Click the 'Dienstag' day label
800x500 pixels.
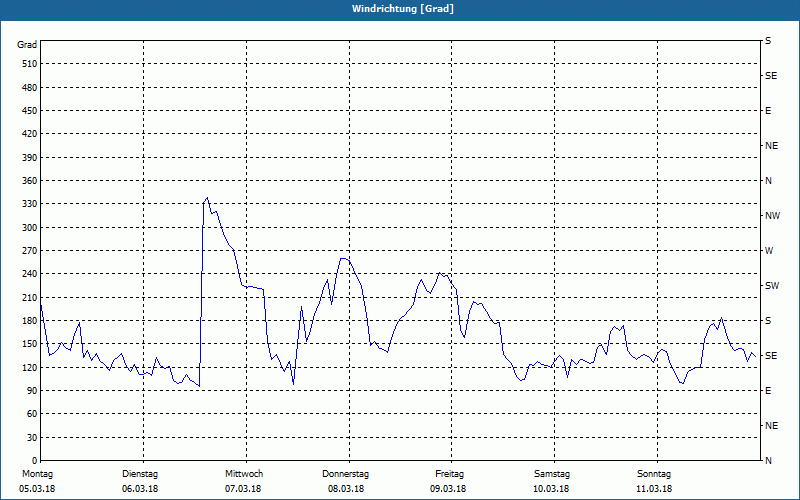point(140,474)
